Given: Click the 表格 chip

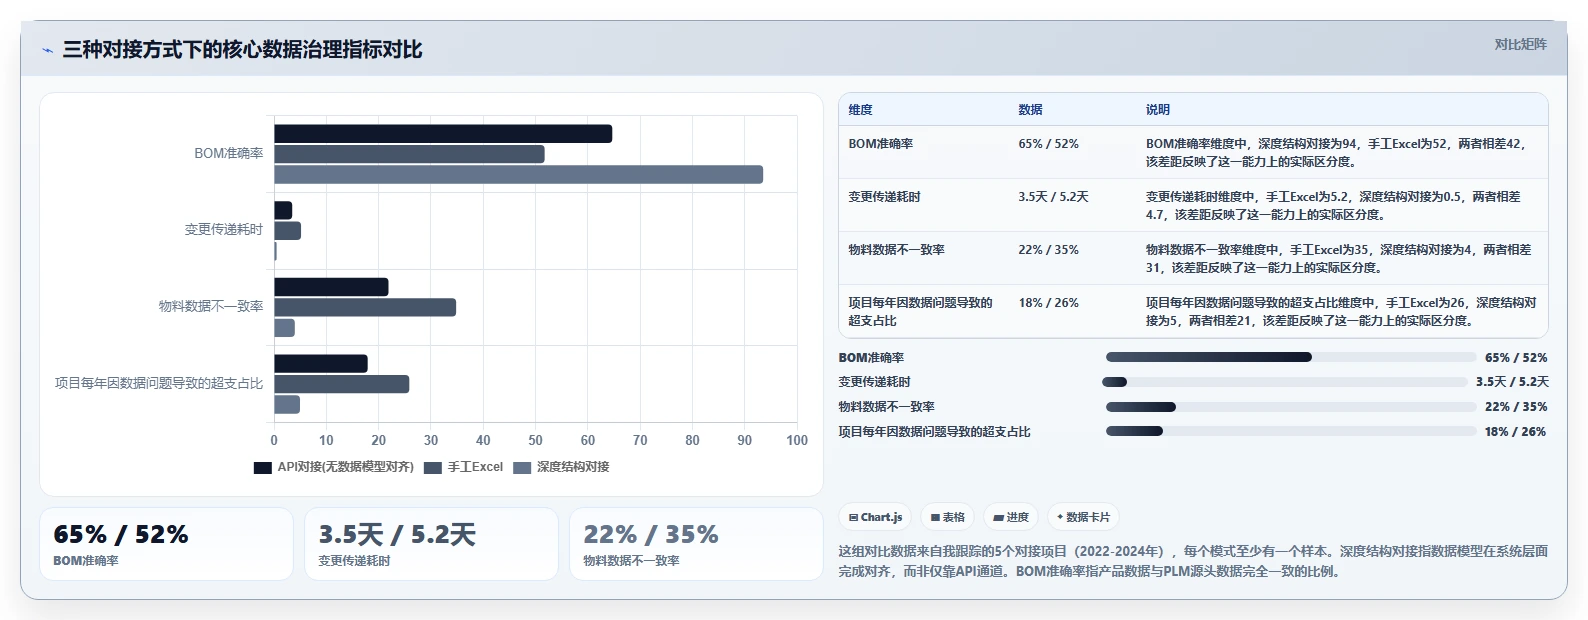Looking at the screenshot, I should pyautogui.click(x=947, y=517).
